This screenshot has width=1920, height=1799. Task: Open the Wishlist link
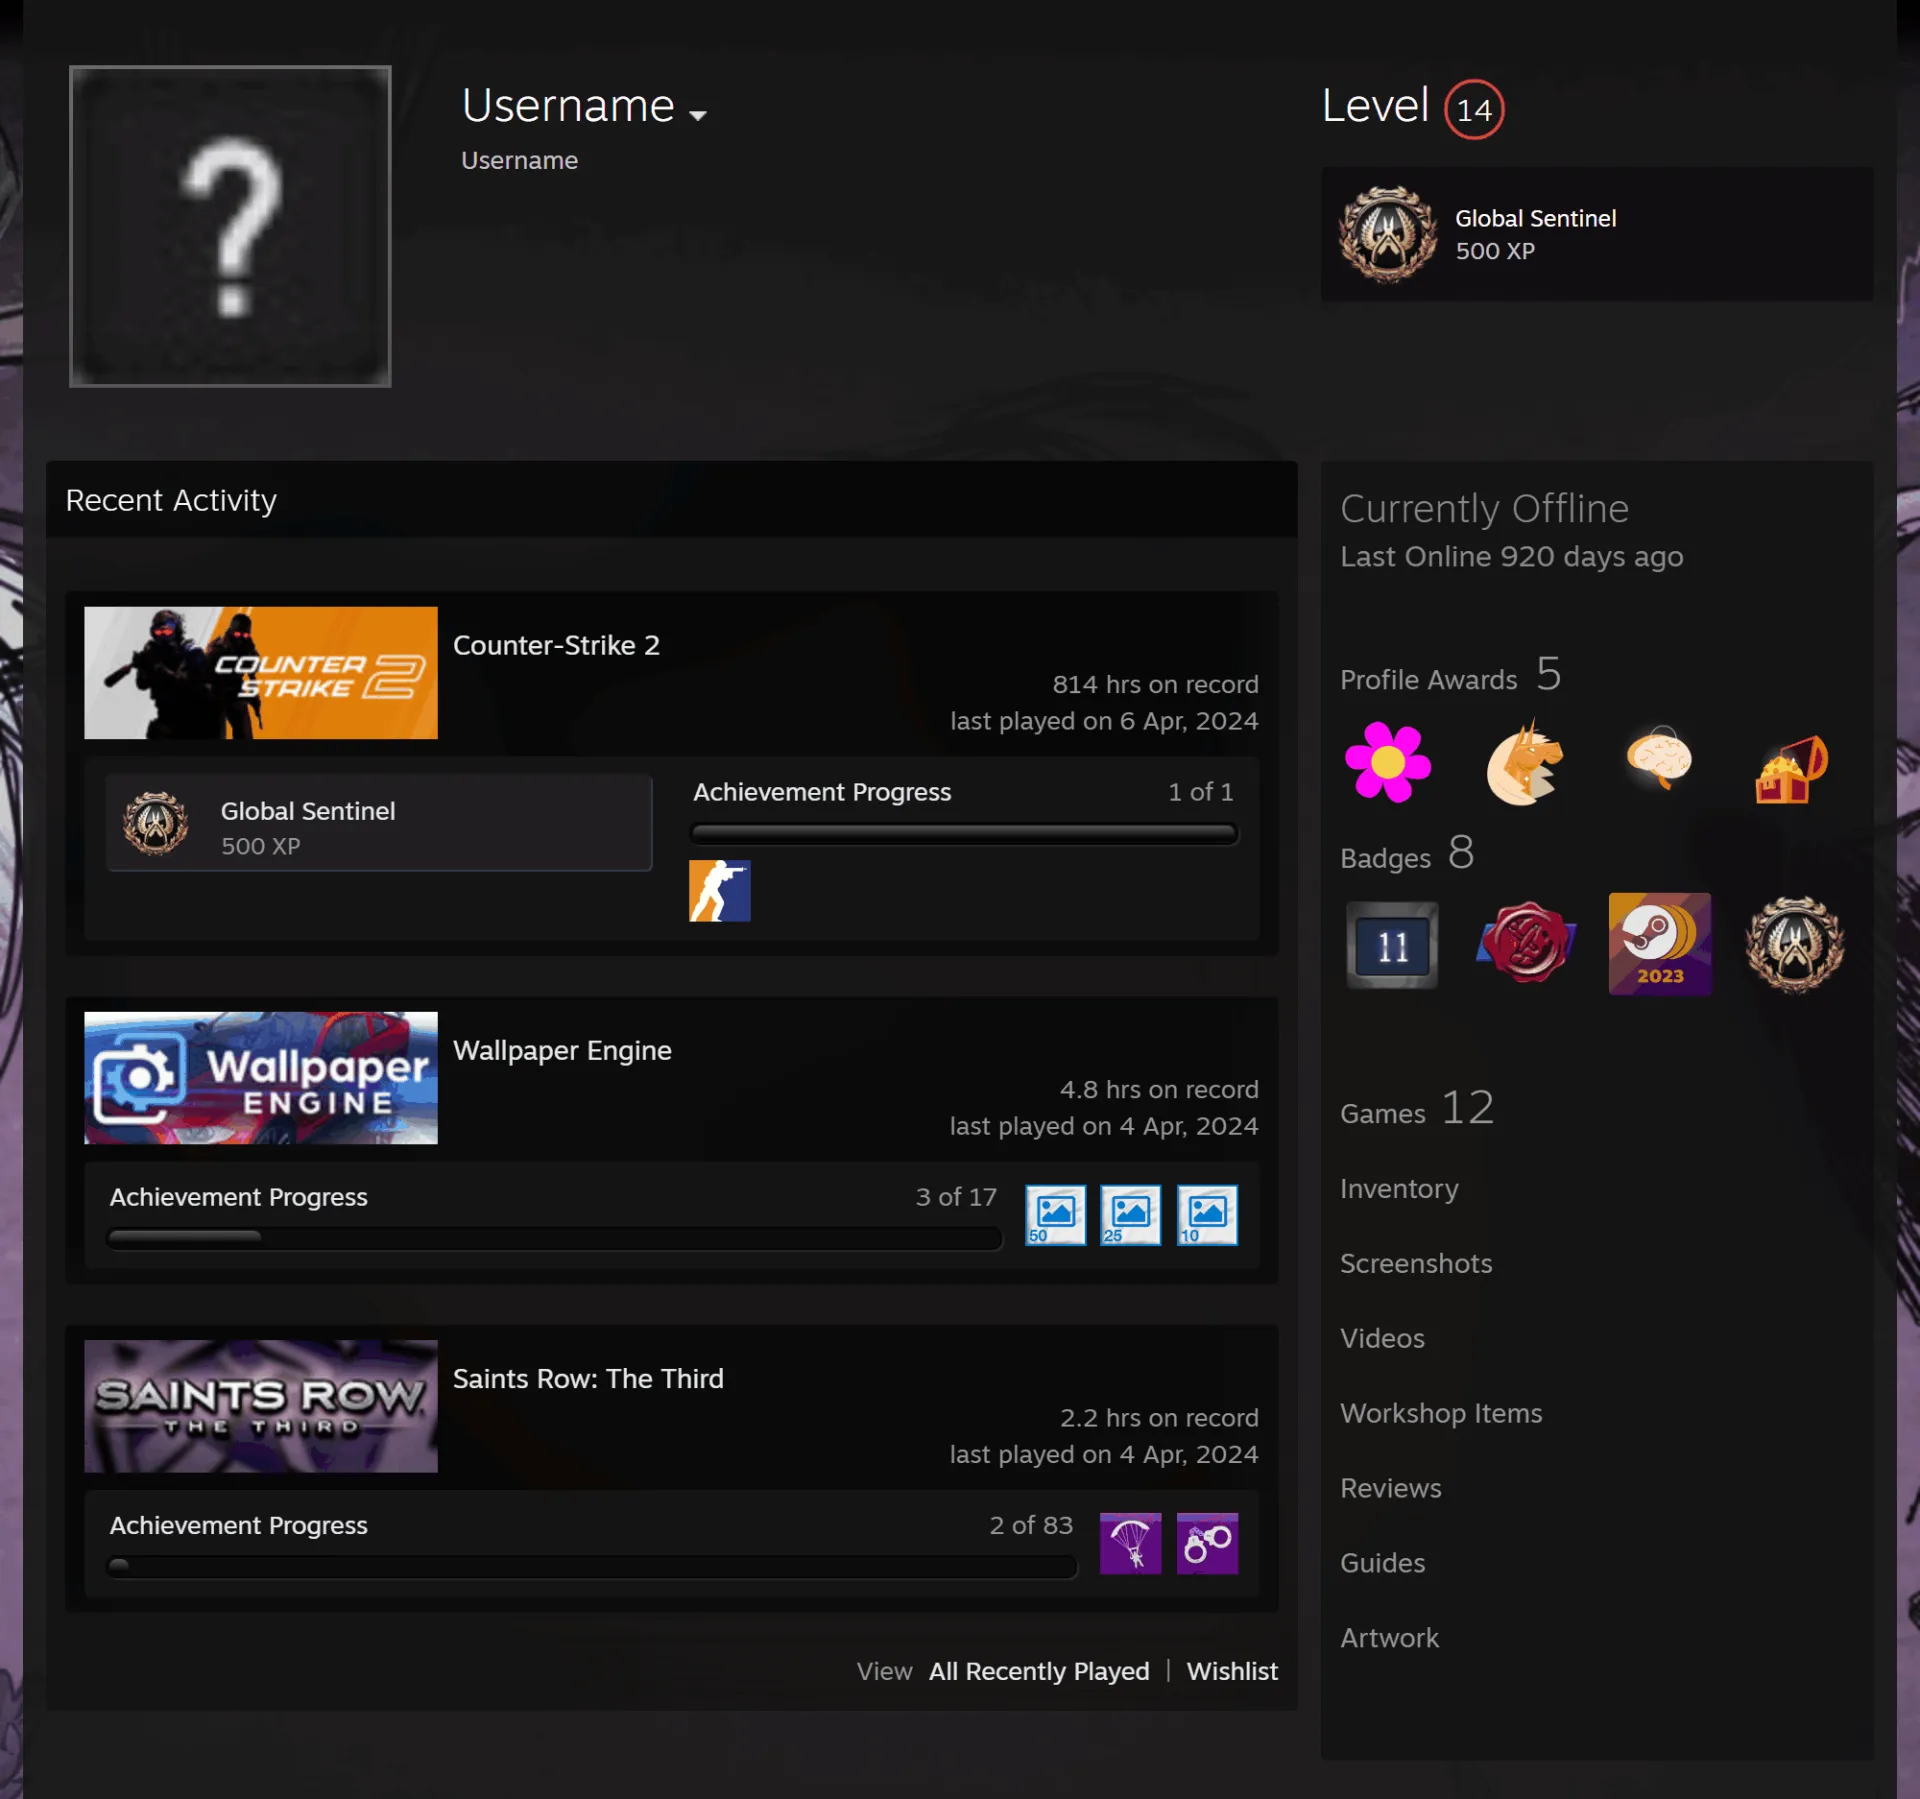[1232, 1671]
